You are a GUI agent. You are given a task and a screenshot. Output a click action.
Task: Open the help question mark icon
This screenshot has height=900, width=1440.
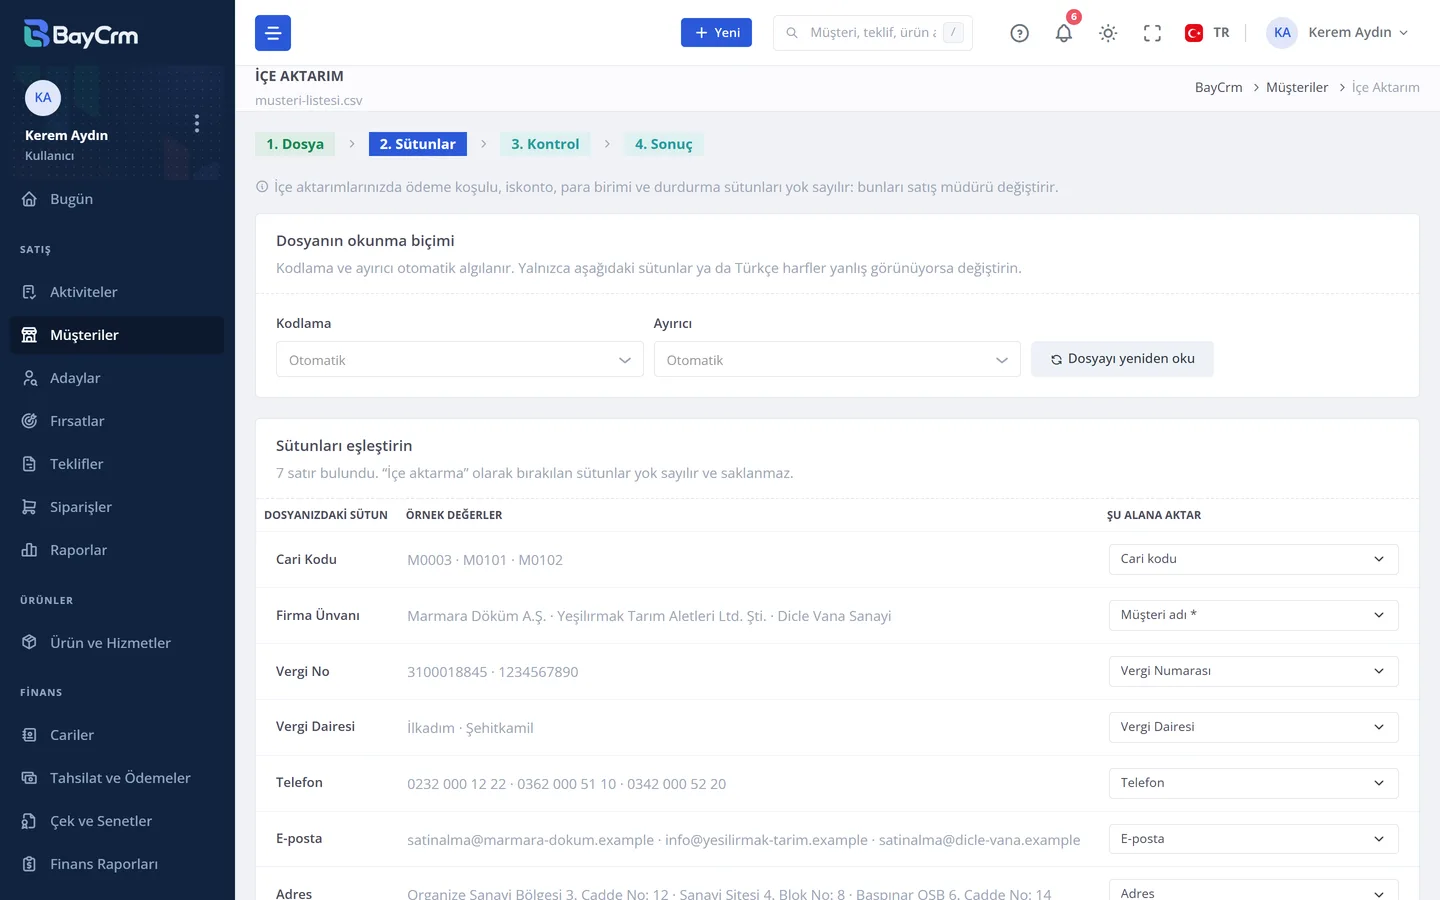pyautogui.click(x=1019, y=33)
